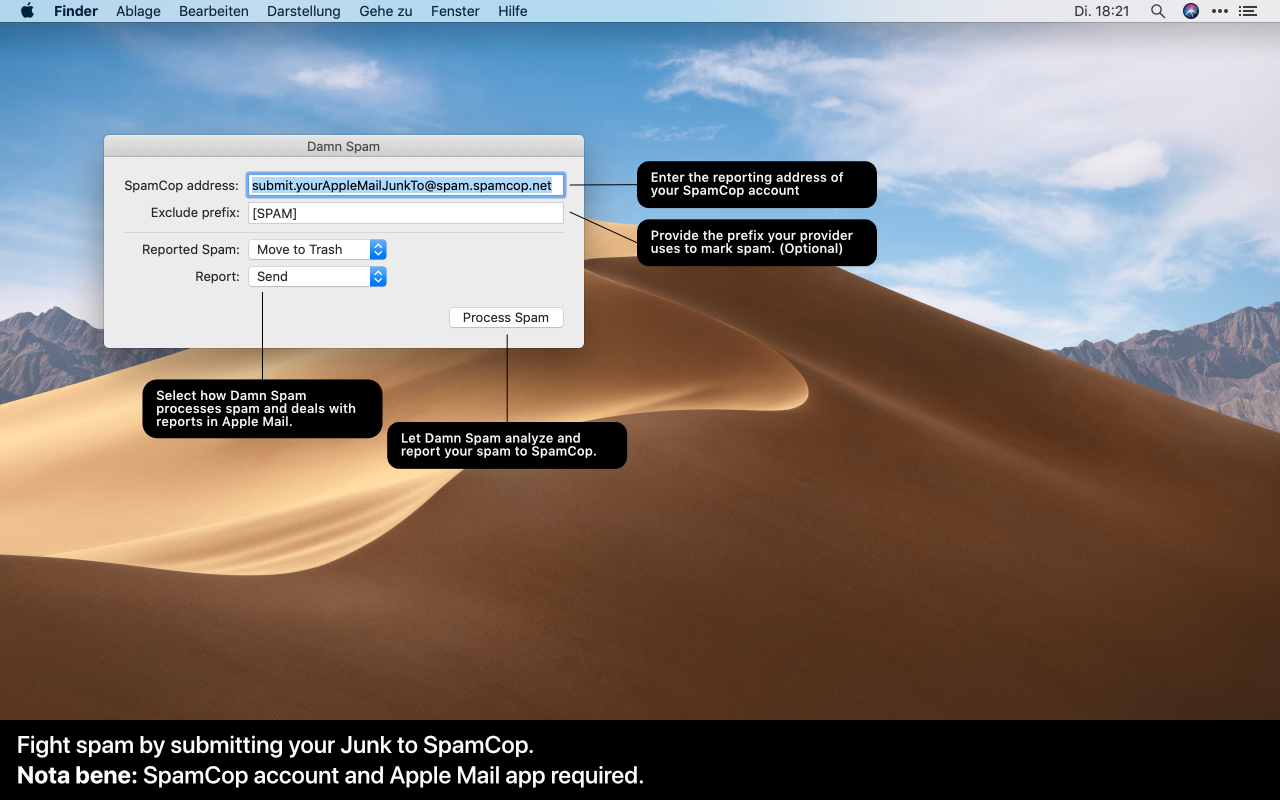Open the Report dropdown set to Send

coord(317,277)
